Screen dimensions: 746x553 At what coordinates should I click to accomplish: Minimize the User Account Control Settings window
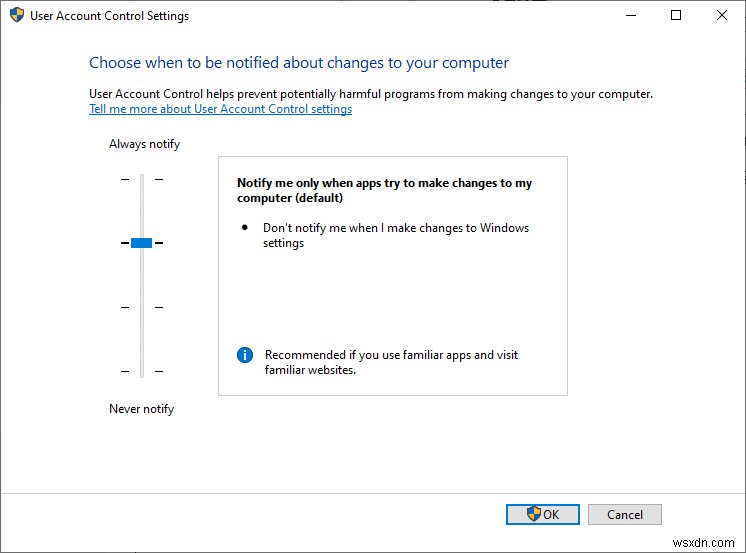(630, 16)
